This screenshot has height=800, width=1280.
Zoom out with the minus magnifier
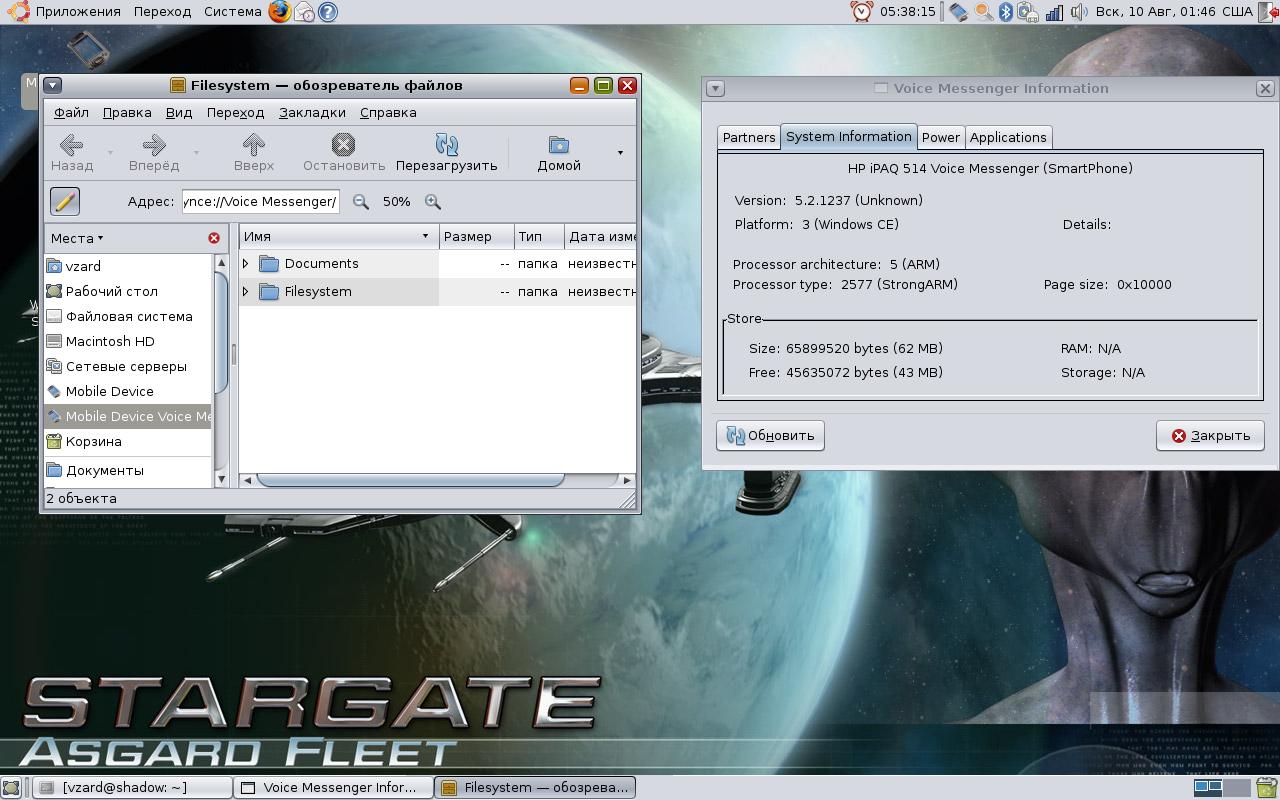coord(361,202)
